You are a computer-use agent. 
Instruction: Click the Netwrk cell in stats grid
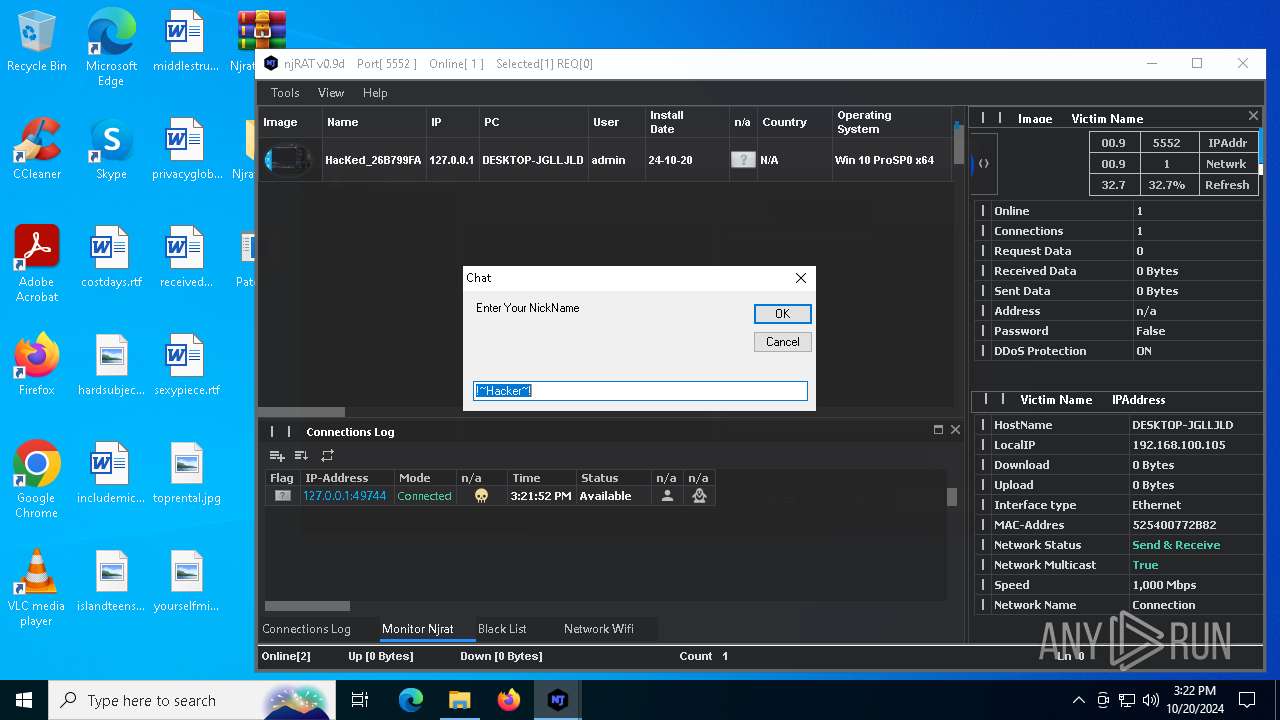(1227, 164)
